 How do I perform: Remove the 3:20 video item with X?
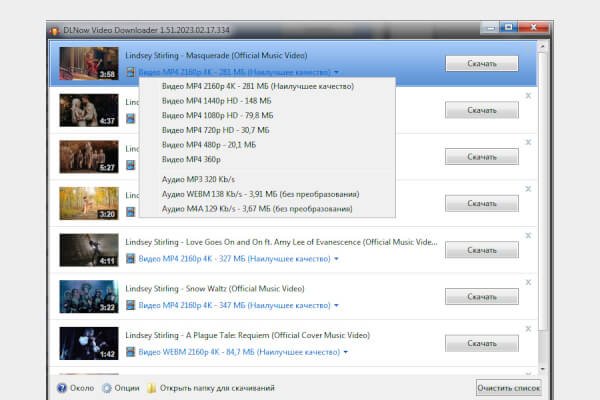(528, 189)
